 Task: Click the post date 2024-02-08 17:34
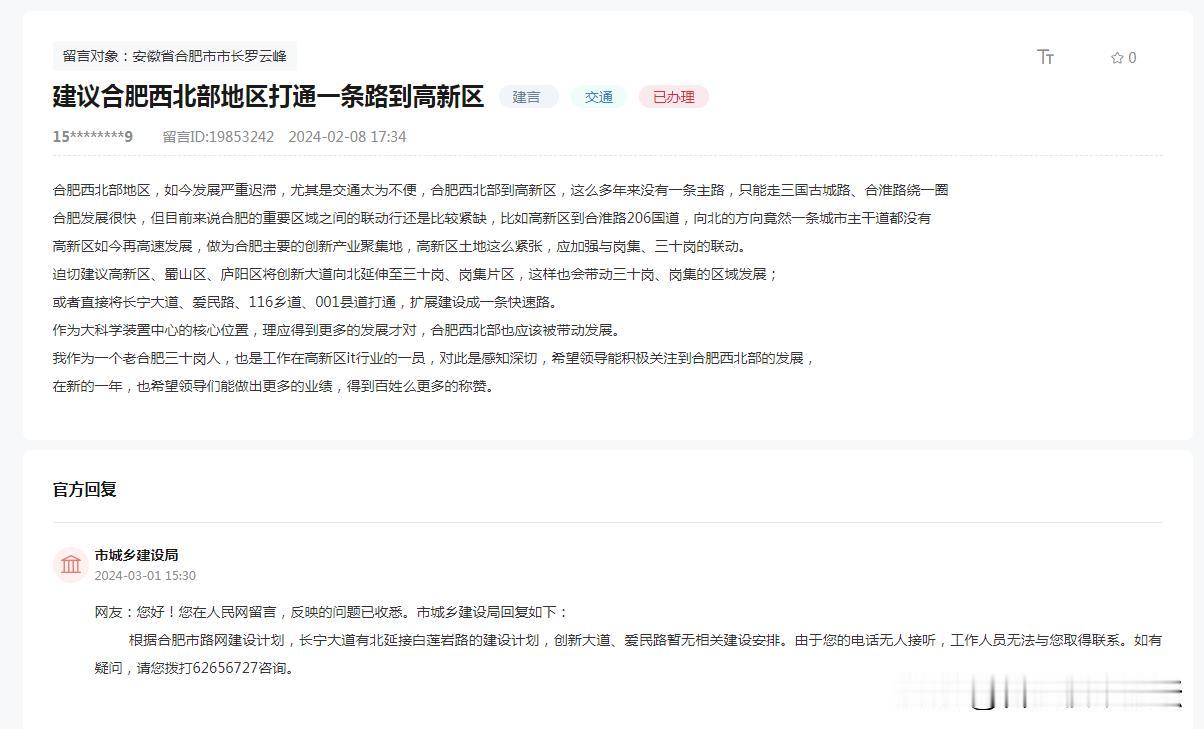[x=347, y=137]
